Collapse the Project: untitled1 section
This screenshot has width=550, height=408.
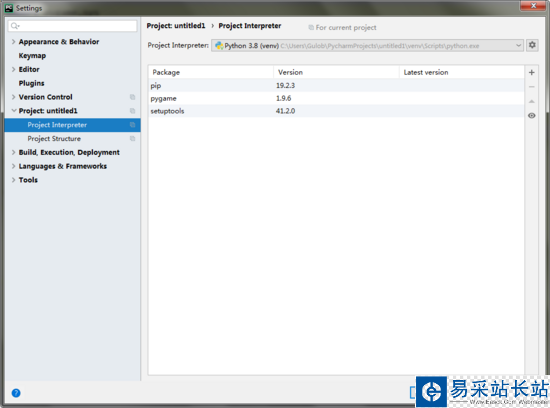tap(13, 111)
